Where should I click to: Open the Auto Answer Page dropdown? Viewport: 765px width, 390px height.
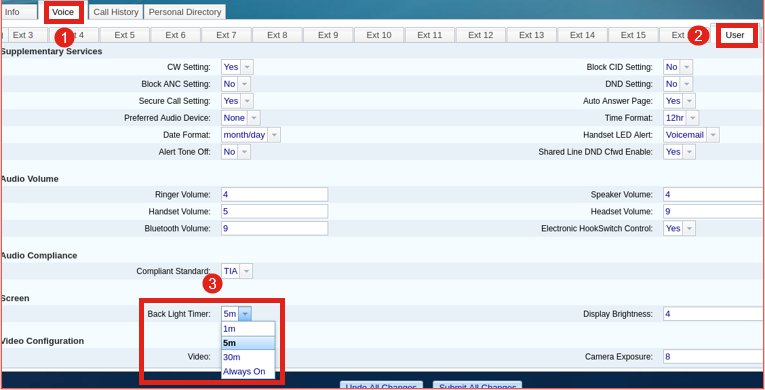point(679,101)
